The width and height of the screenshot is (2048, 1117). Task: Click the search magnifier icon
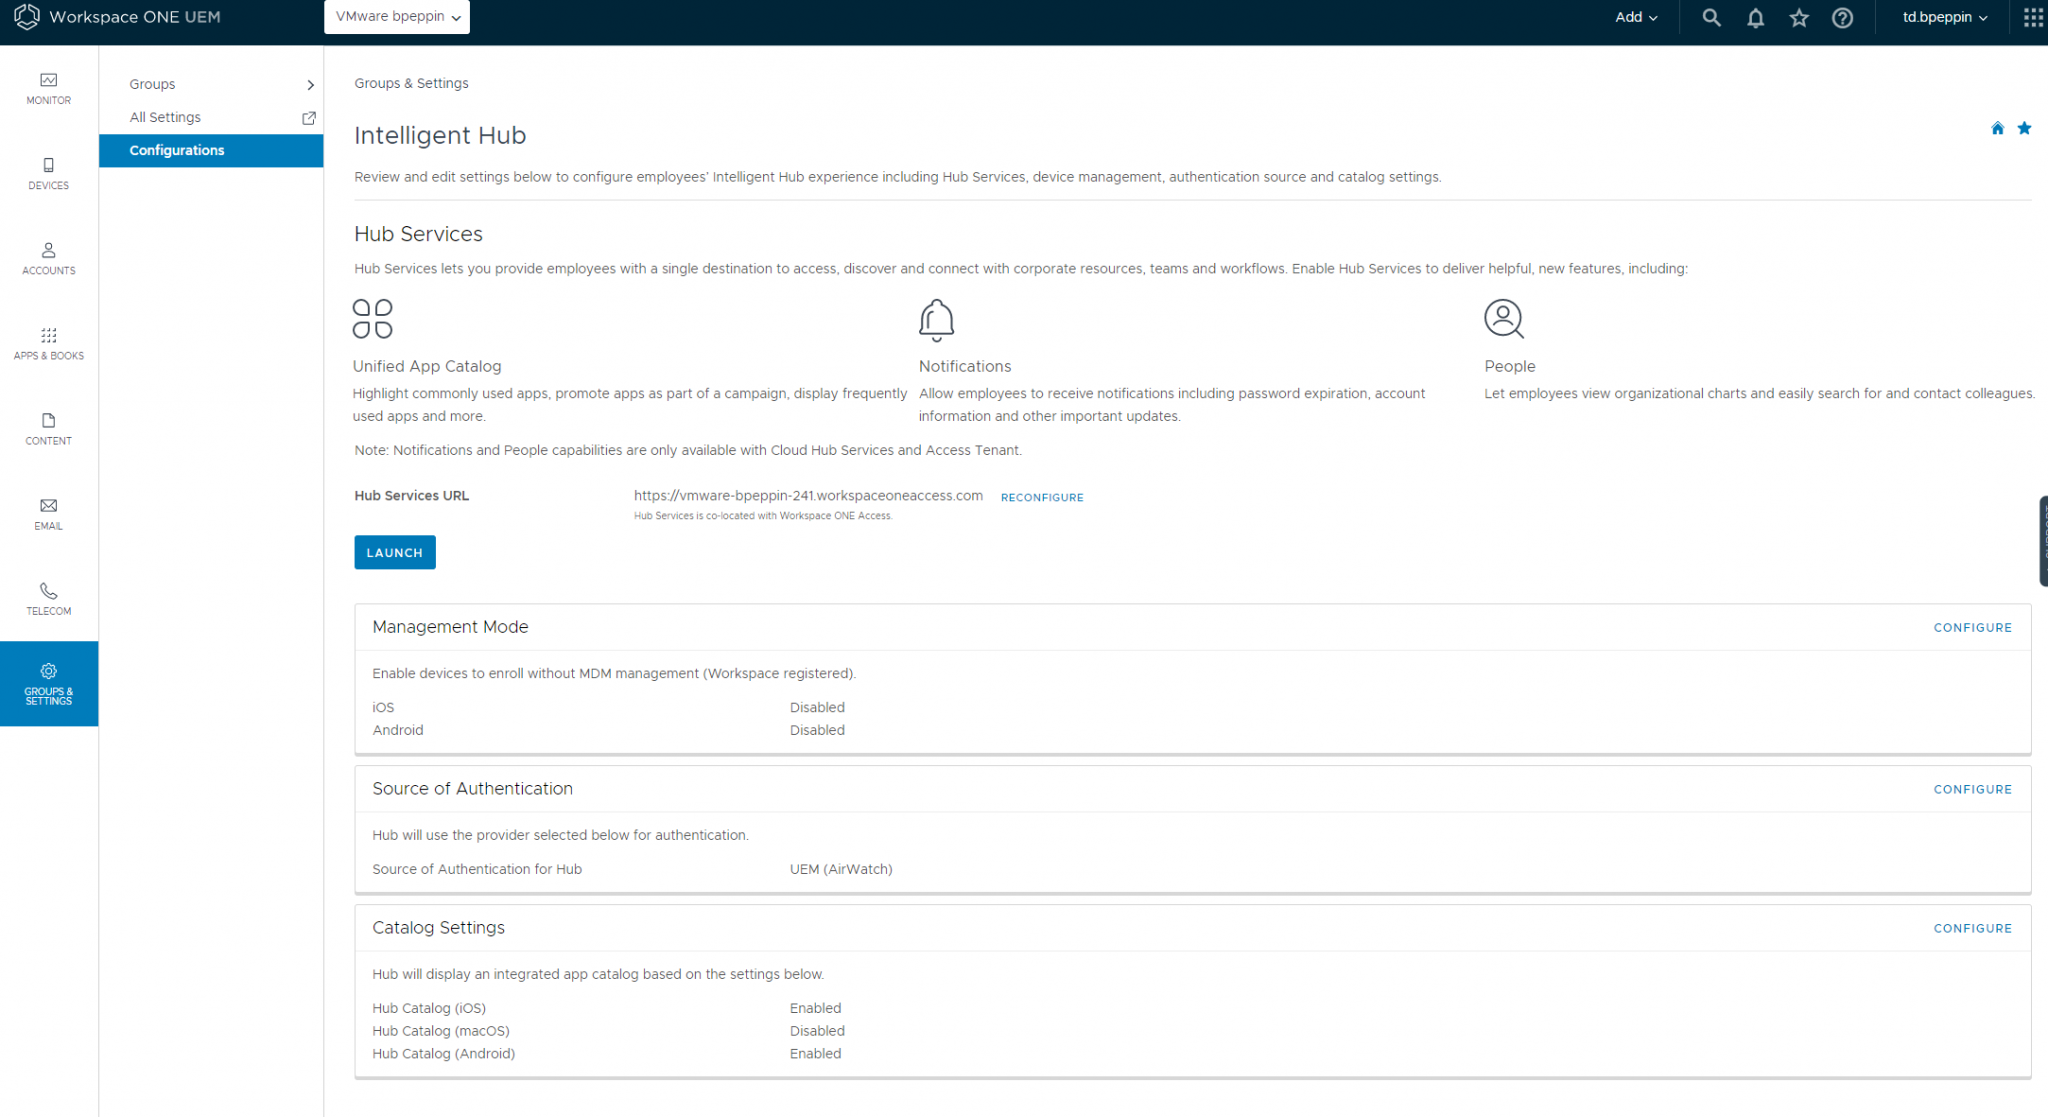pyautogui.click(x=1711, y=17)
